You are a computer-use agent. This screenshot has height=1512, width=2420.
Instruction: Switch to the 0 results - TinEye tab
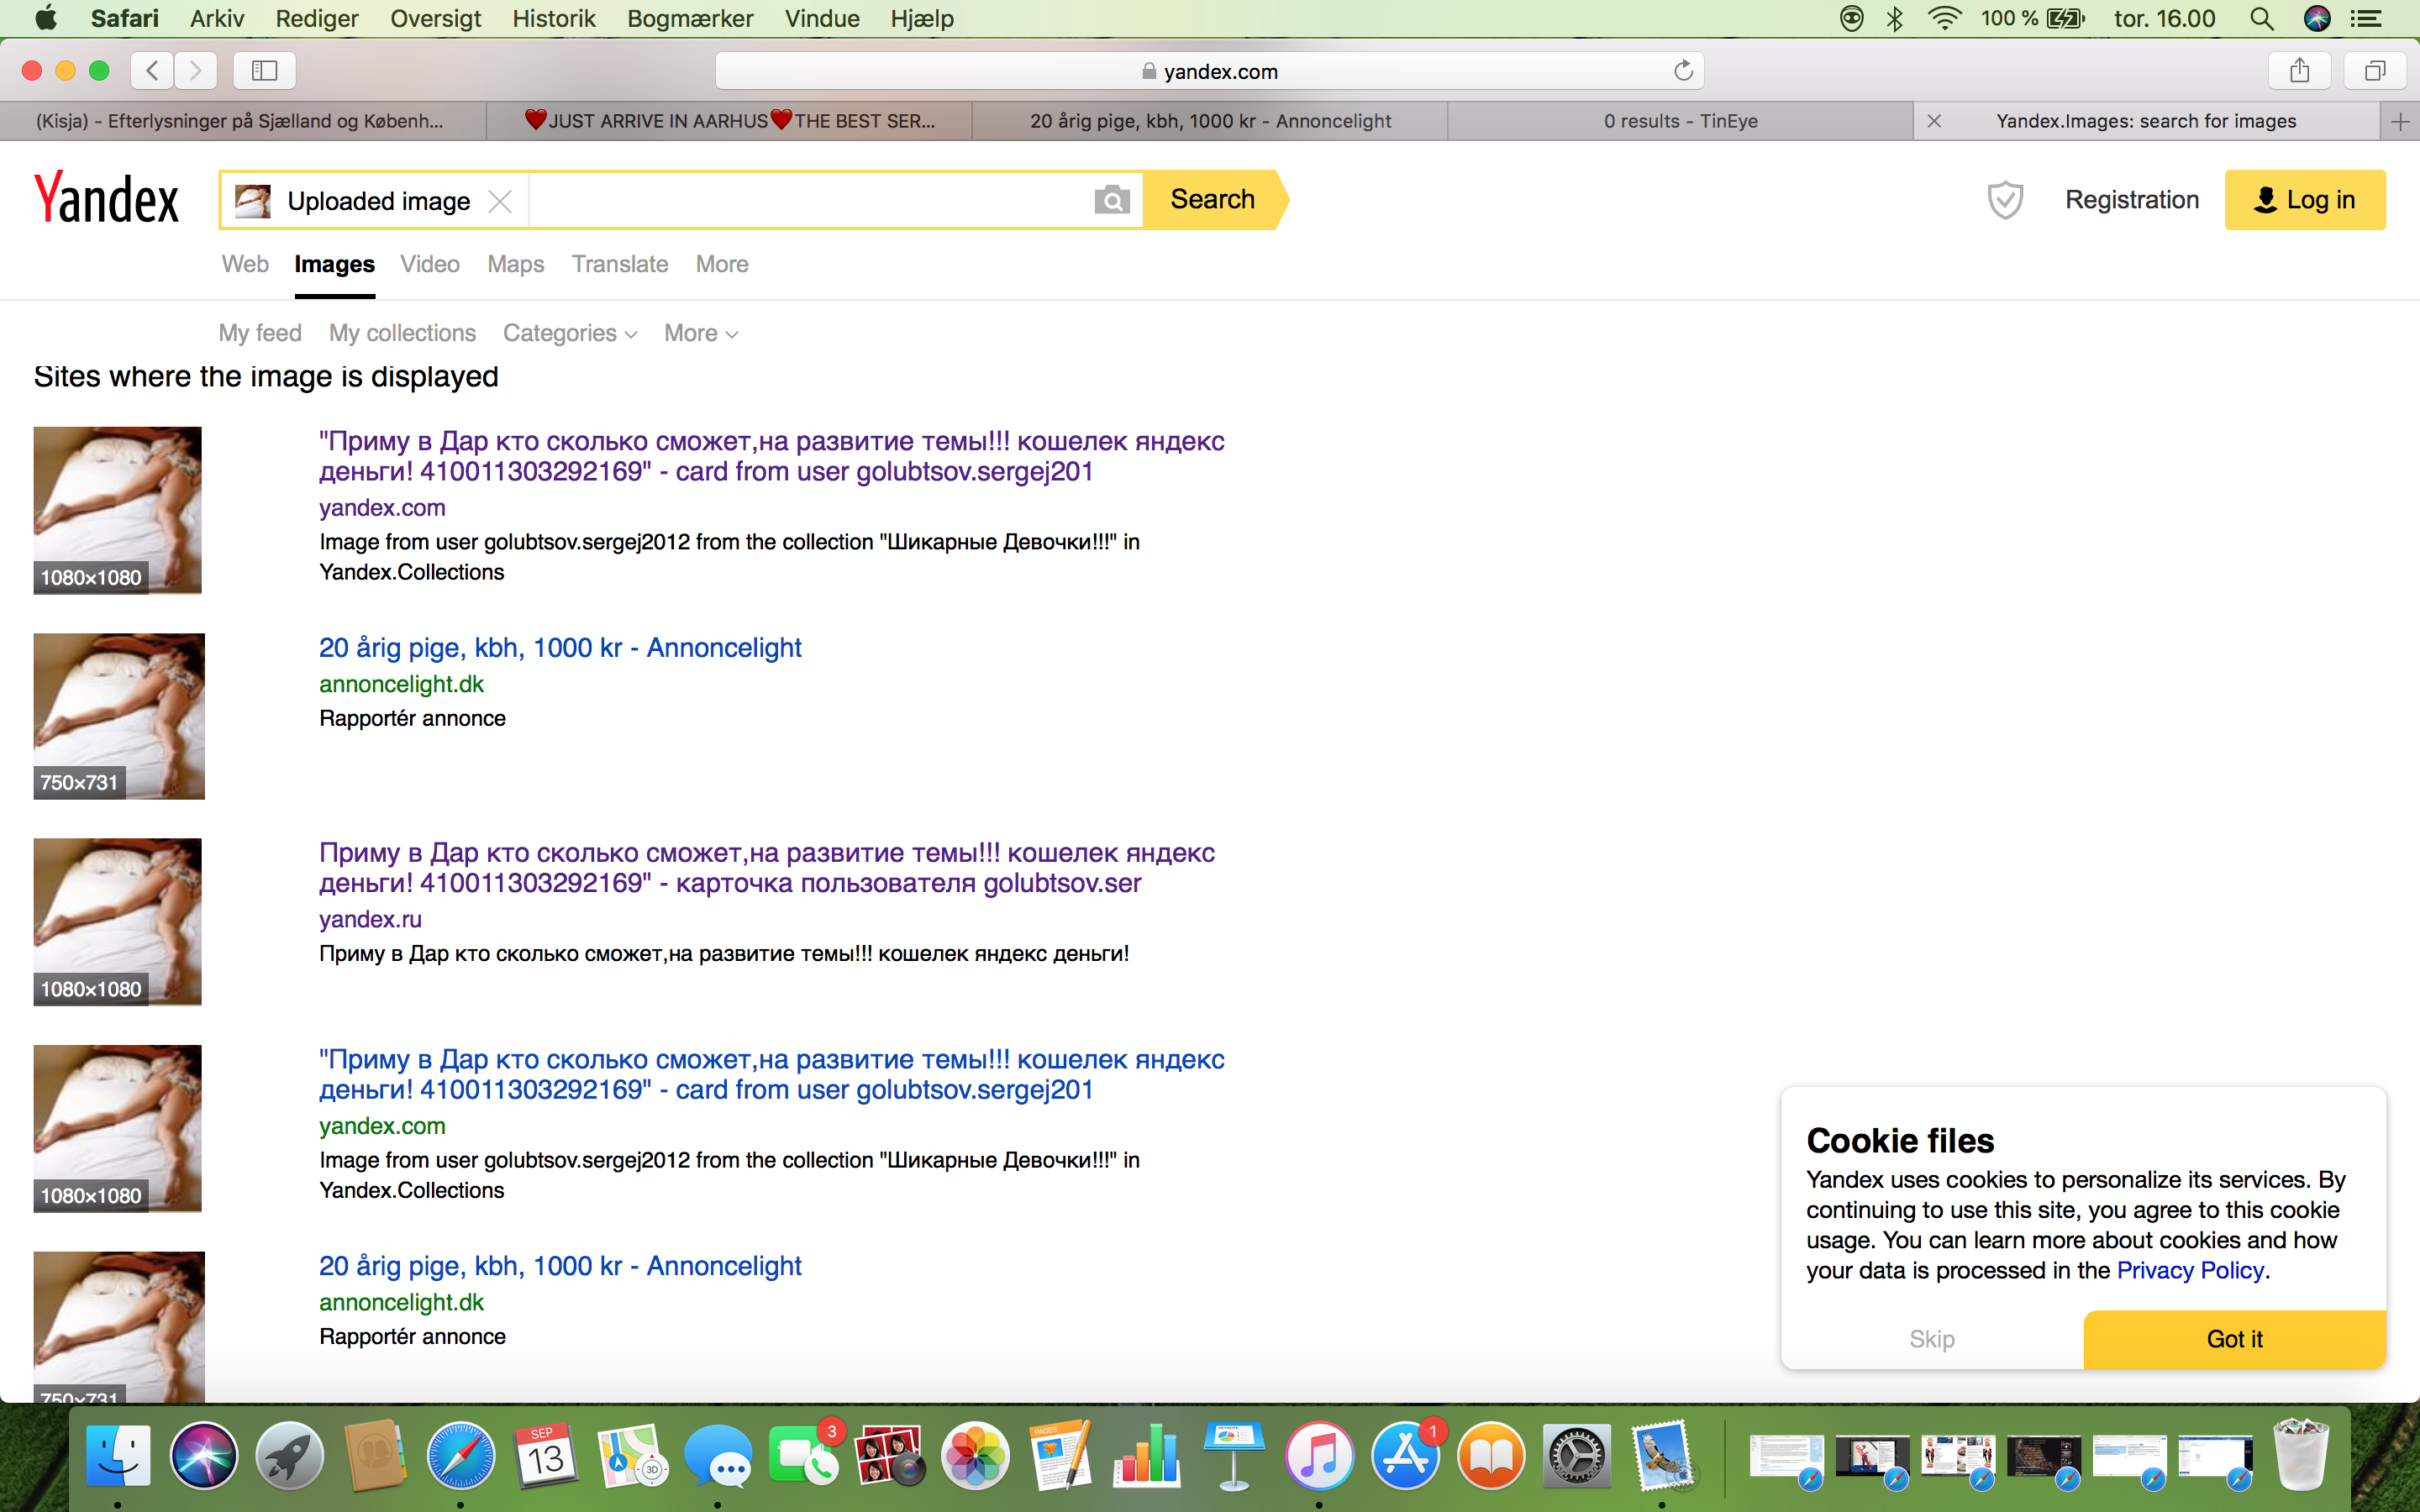(1680, 121)
